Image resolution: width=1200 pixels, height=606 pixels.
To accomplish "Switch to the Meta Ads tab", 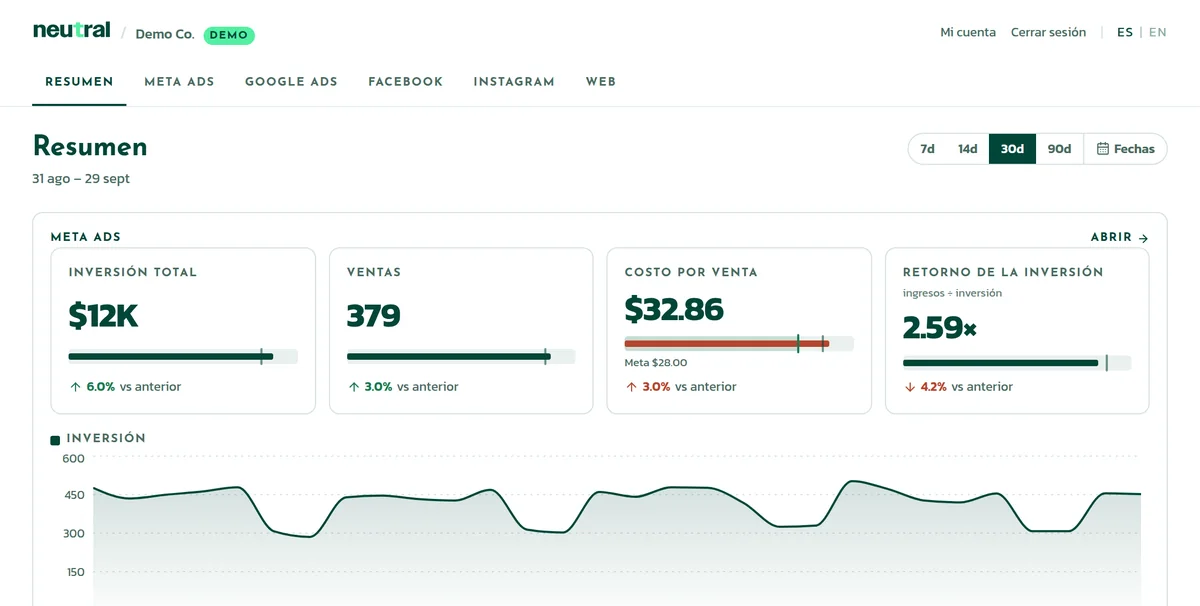I will pos(179,82).
